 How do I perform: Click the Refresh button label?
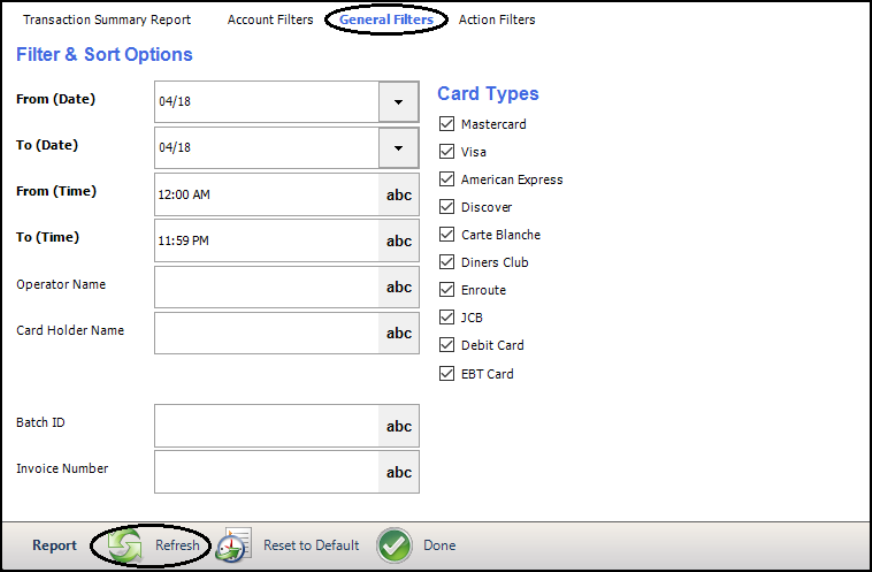click(177, 545)
